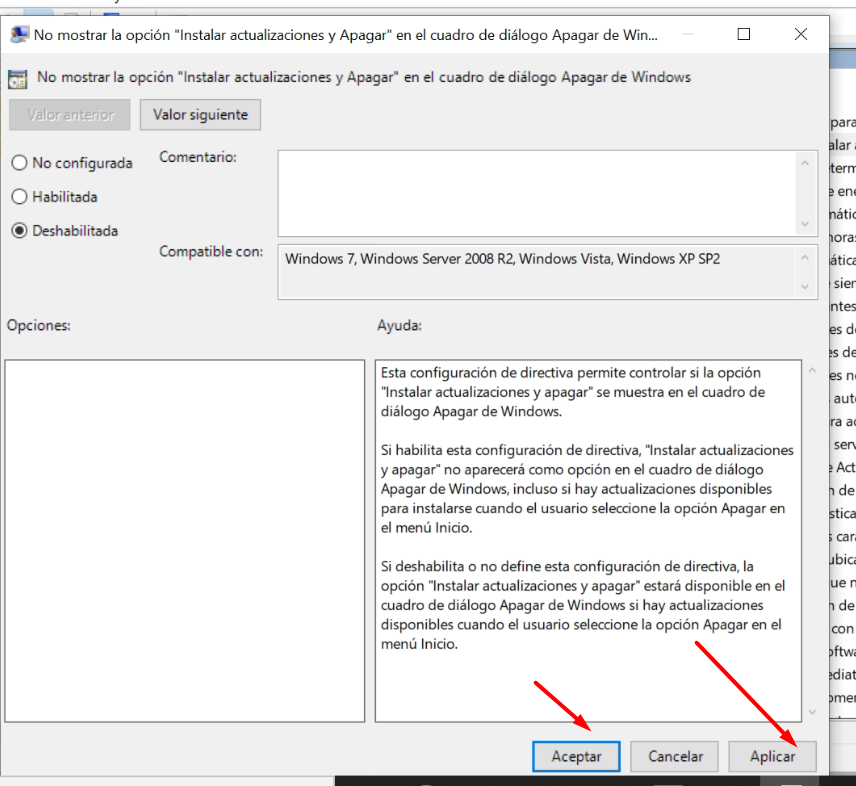Confirm changes with the Aceptar button
The image size is (856, 786).
[x=576, y=757]
